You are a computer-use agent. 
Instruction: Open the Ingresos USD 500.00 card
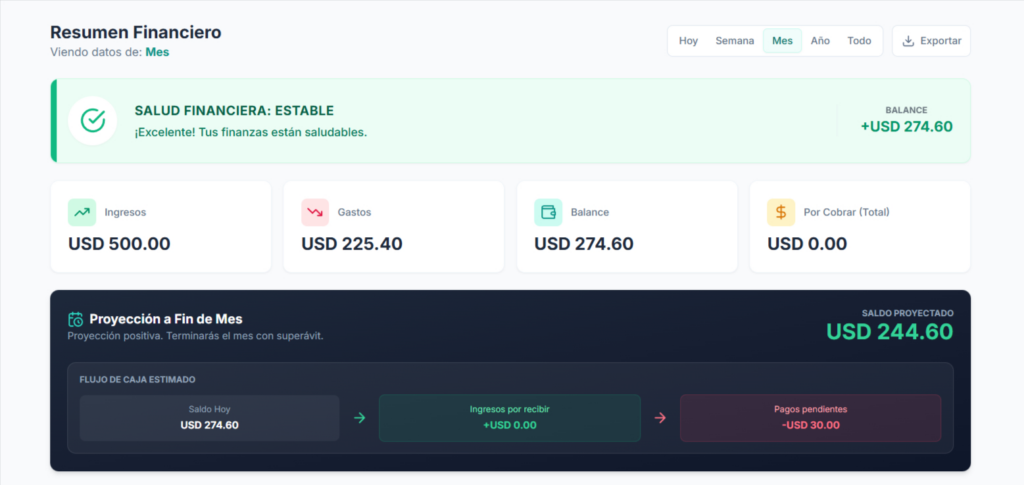click(x=160, y=227)
